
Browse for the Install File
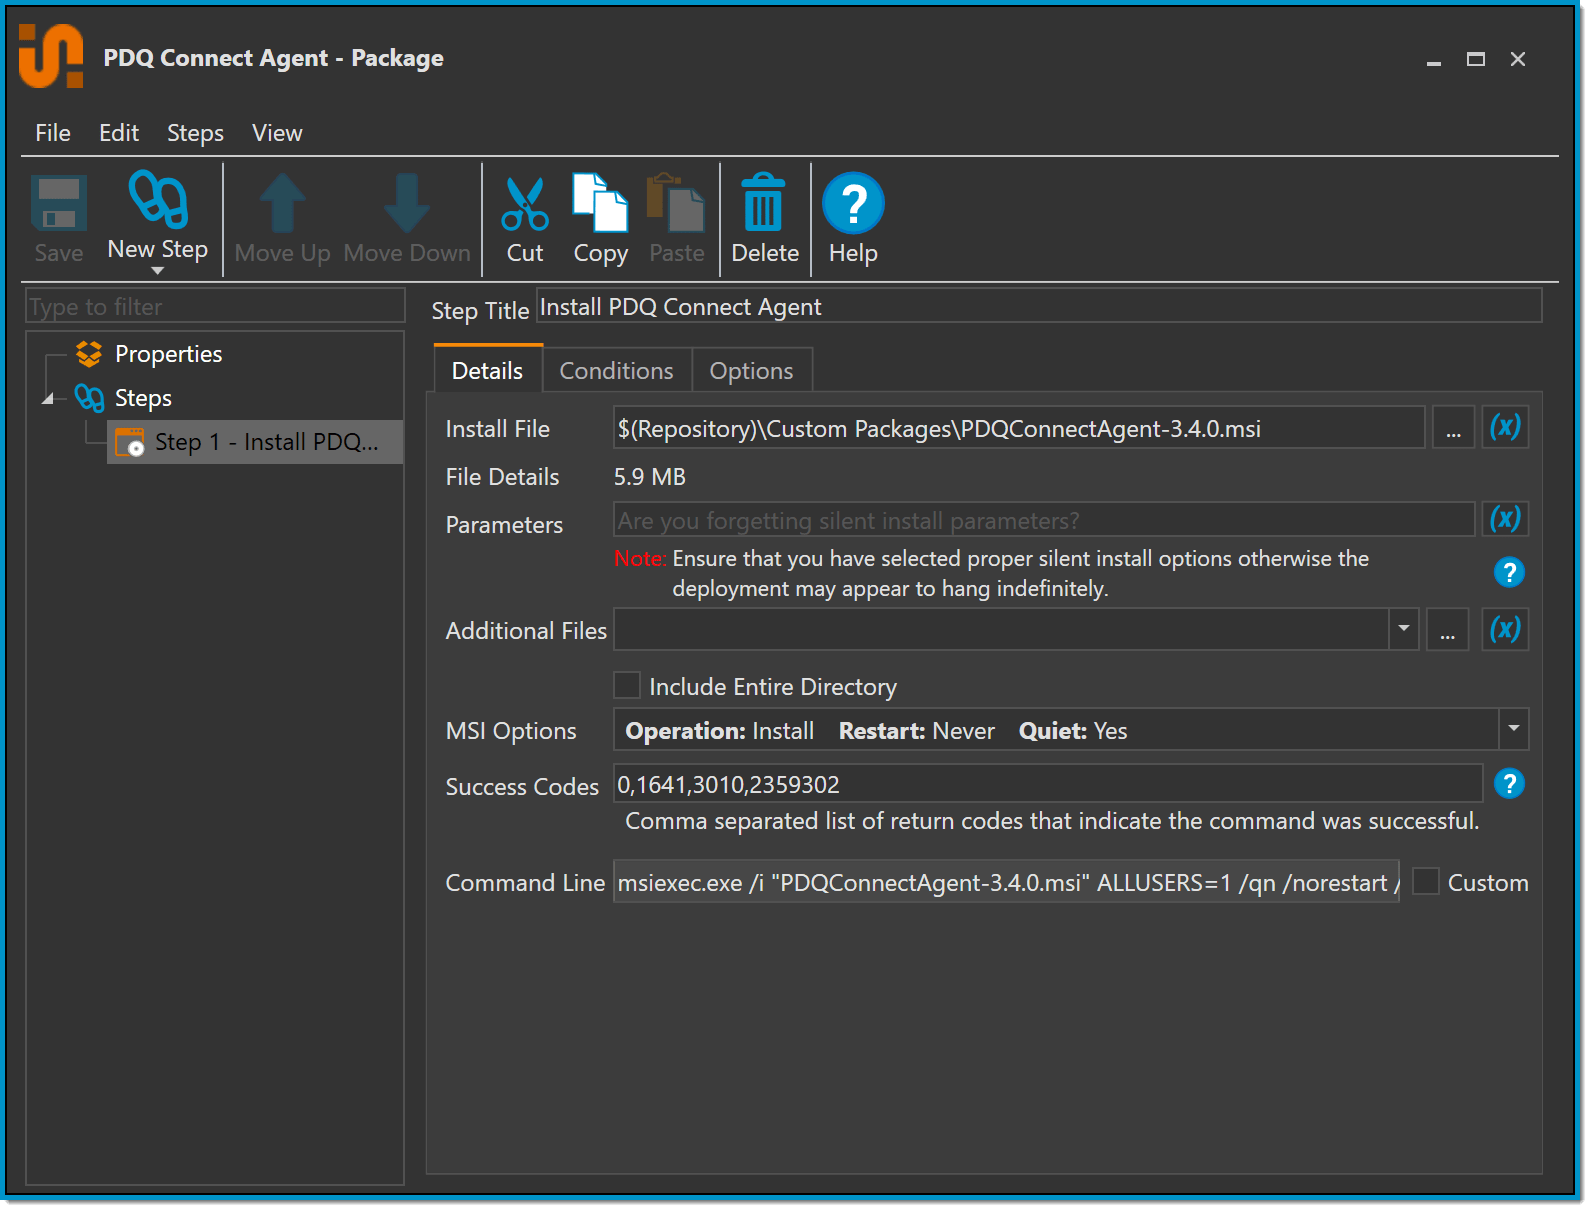pos(1453,428)
